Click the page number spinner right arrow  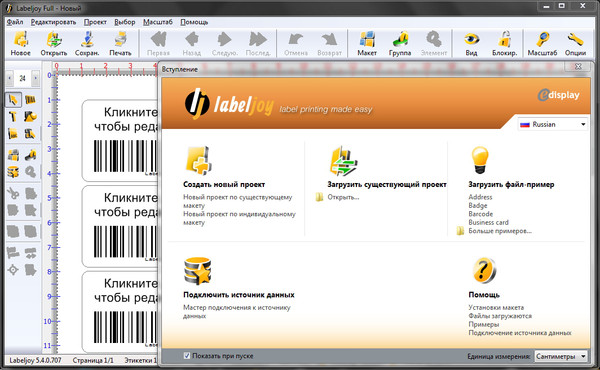point(35,78)
